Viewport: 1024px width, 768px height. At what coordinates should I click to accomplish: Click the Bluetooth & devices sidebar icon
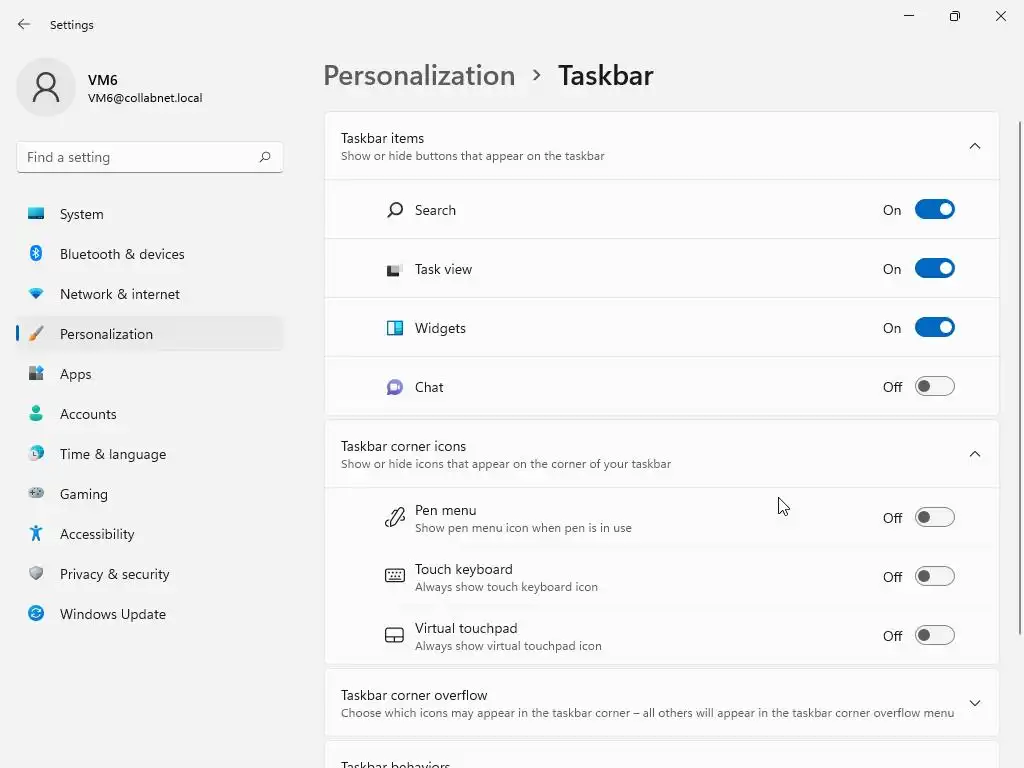pyautogui.click(x=36, y=254)
